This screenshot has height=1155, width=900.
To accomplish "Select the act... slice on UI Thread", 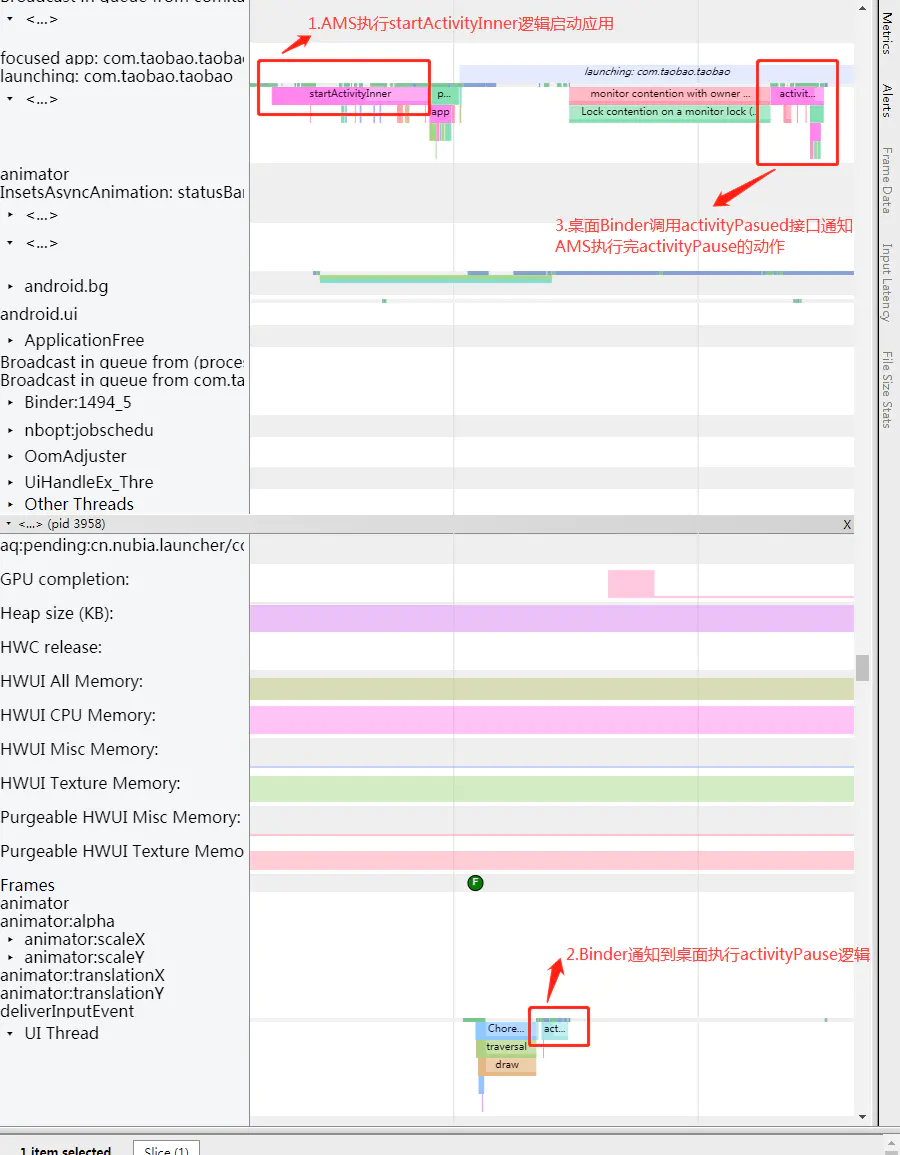I will click(555, 1029).
